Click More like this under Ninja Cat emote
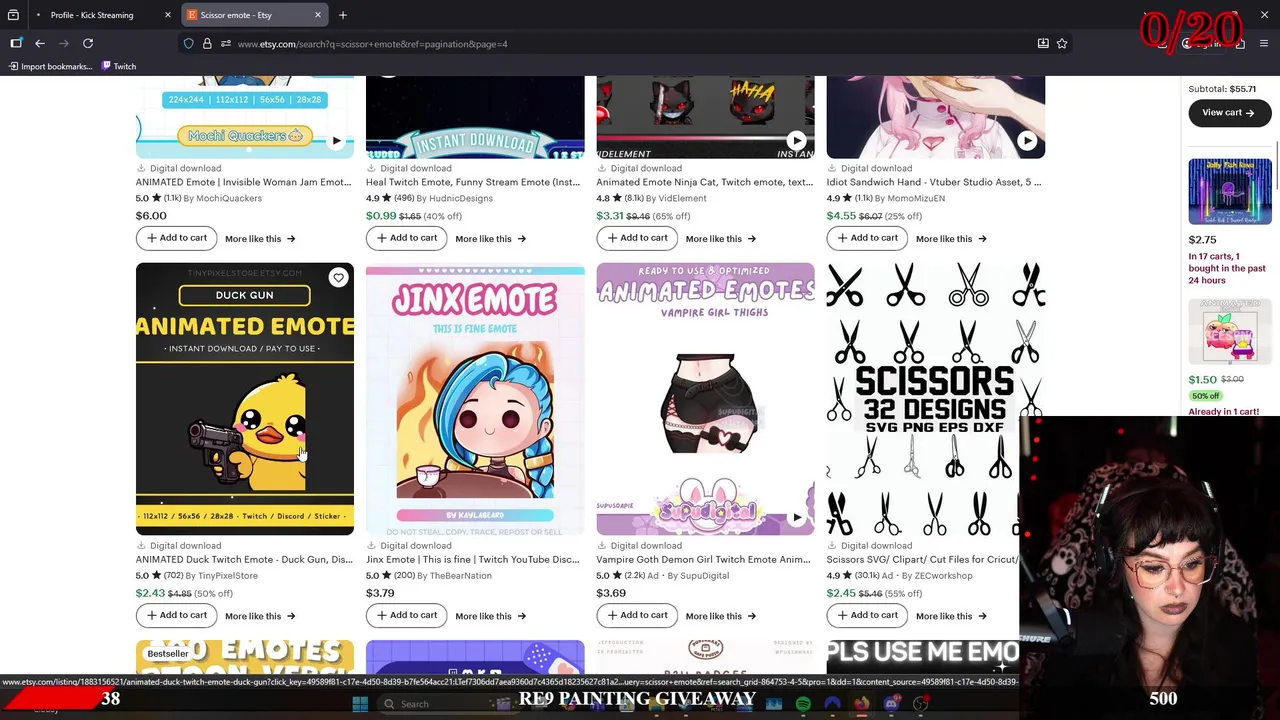The width and height of the screenshot is (1280, 720). pos(720,239)
